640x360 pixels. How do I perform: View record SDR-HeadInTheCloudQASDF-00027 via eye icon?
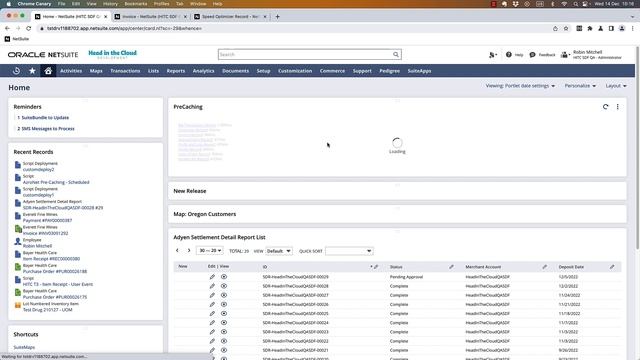click(x=224, y=295)
